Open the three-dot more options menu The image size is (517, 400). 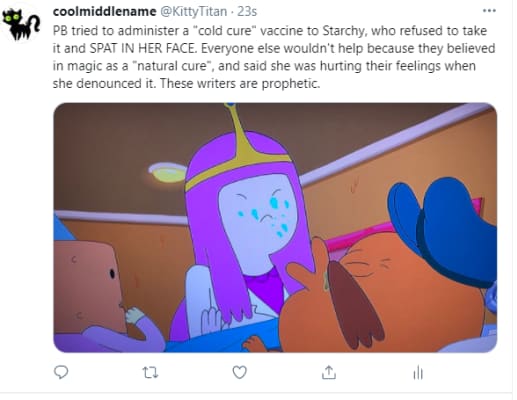pyautogui.click(x=489, y=11)
